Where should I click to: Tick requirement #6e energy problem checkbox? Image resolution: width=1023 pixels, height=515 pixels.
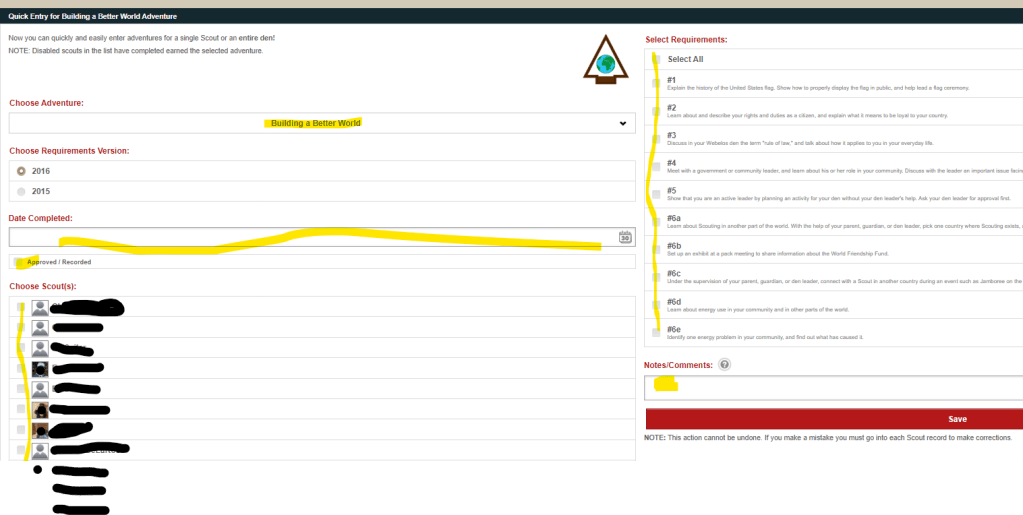tap(656, 332)
